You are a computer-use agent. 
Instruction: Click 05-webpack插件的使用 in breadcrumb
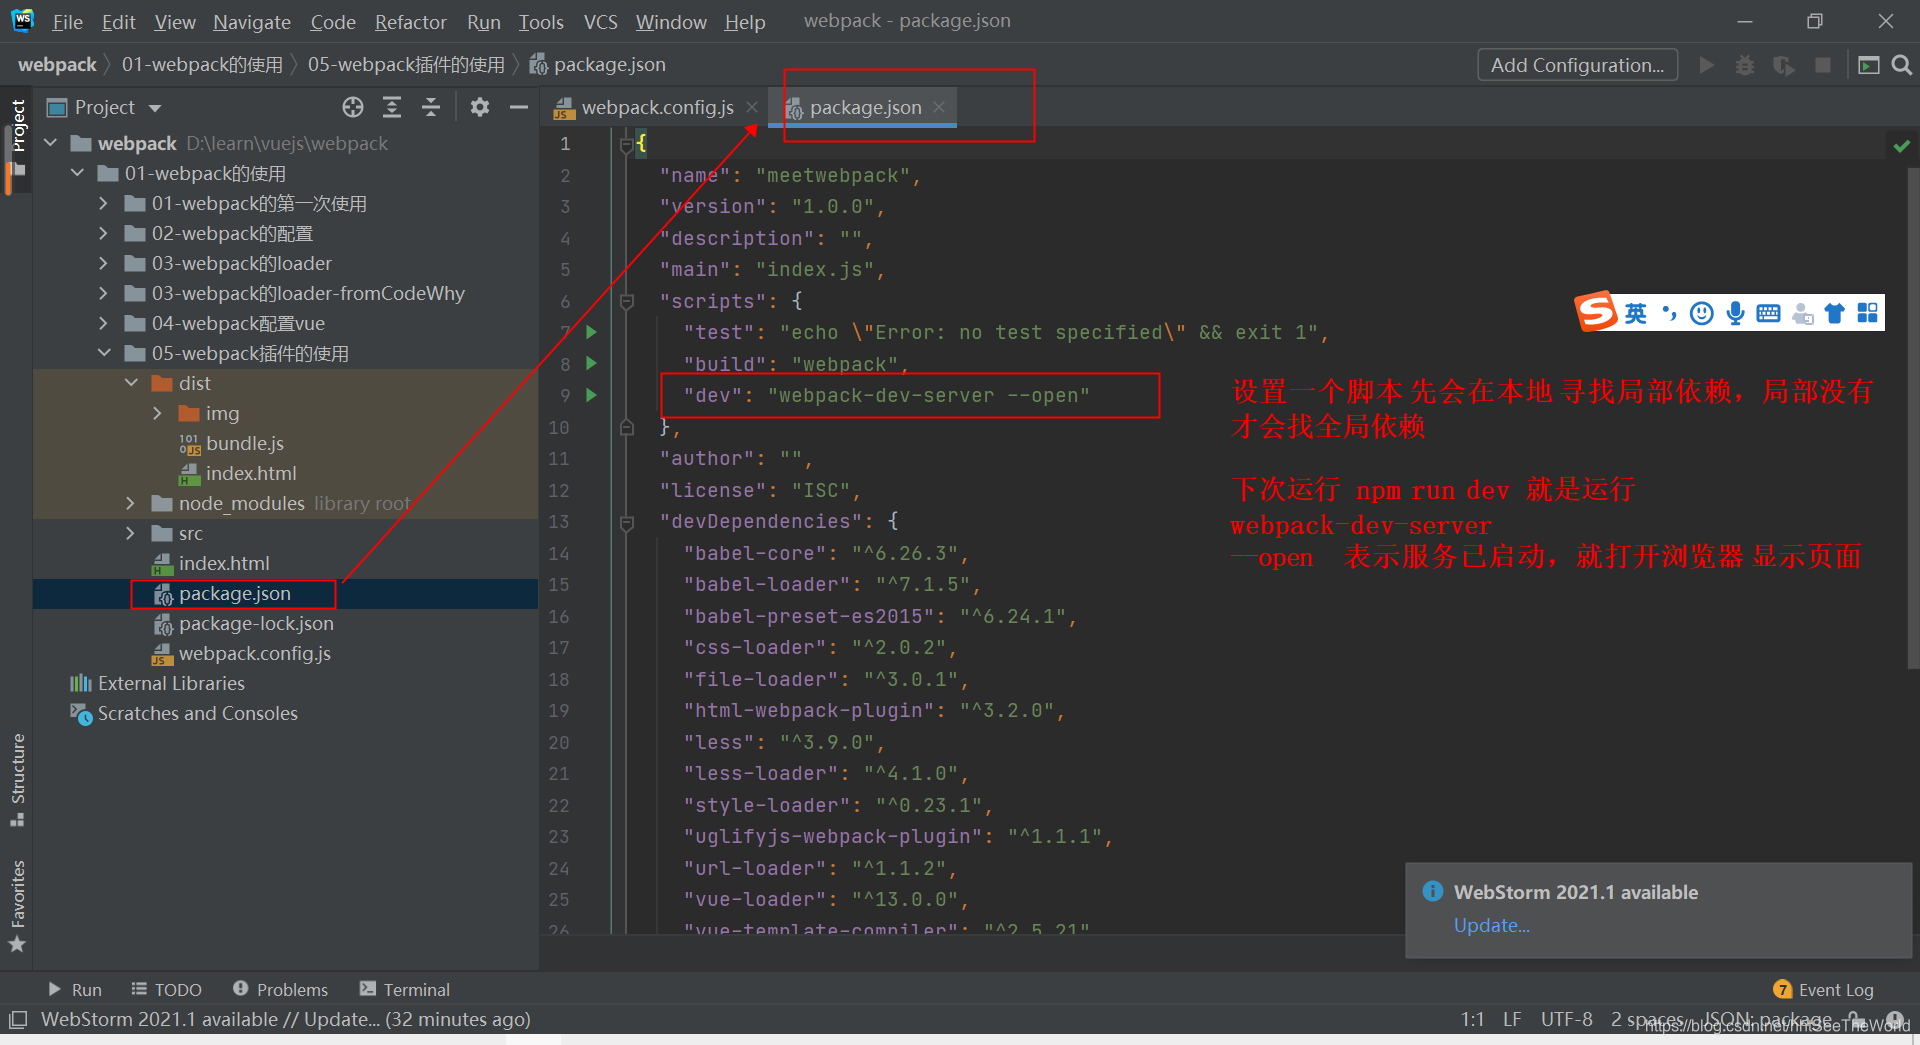point(406,65)
